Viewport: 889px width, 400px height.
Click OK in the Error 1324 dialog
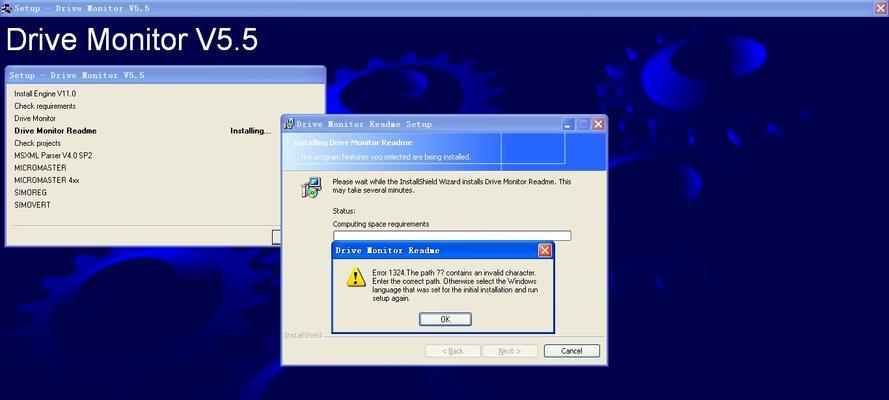point(445,319)
